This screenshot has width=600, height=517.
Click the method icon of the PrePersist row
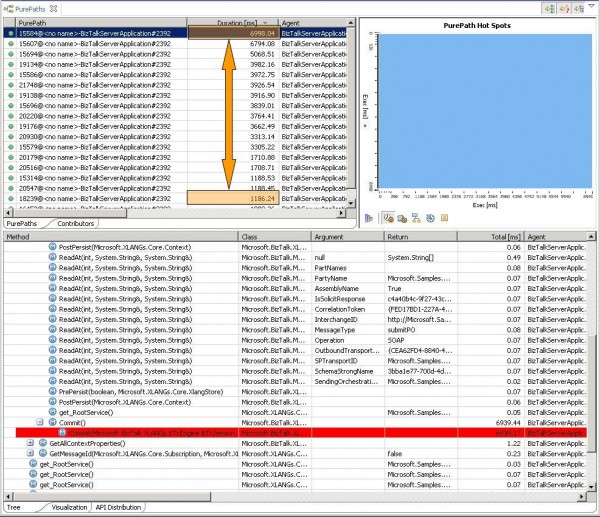[53, 391]
